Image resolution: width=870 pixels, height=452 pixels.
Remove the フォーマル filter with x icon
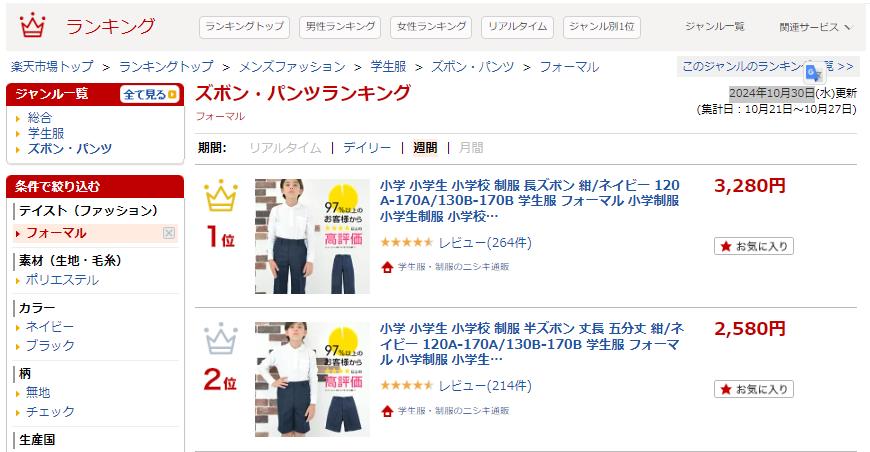169,233
